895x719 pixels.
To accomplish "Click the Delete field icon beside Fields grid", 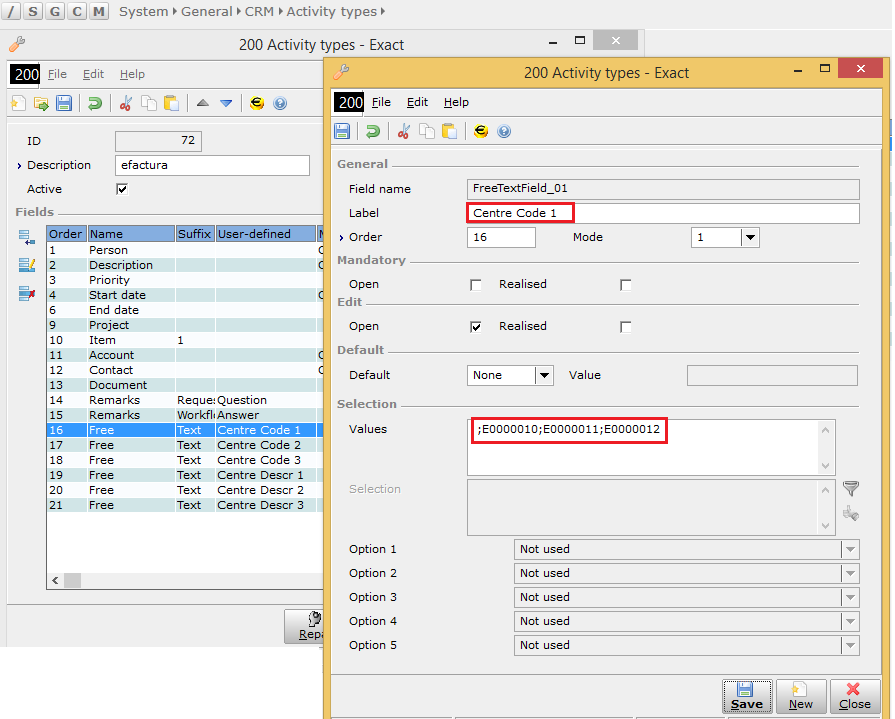I will pyautogui.click(x=26, y=293).
